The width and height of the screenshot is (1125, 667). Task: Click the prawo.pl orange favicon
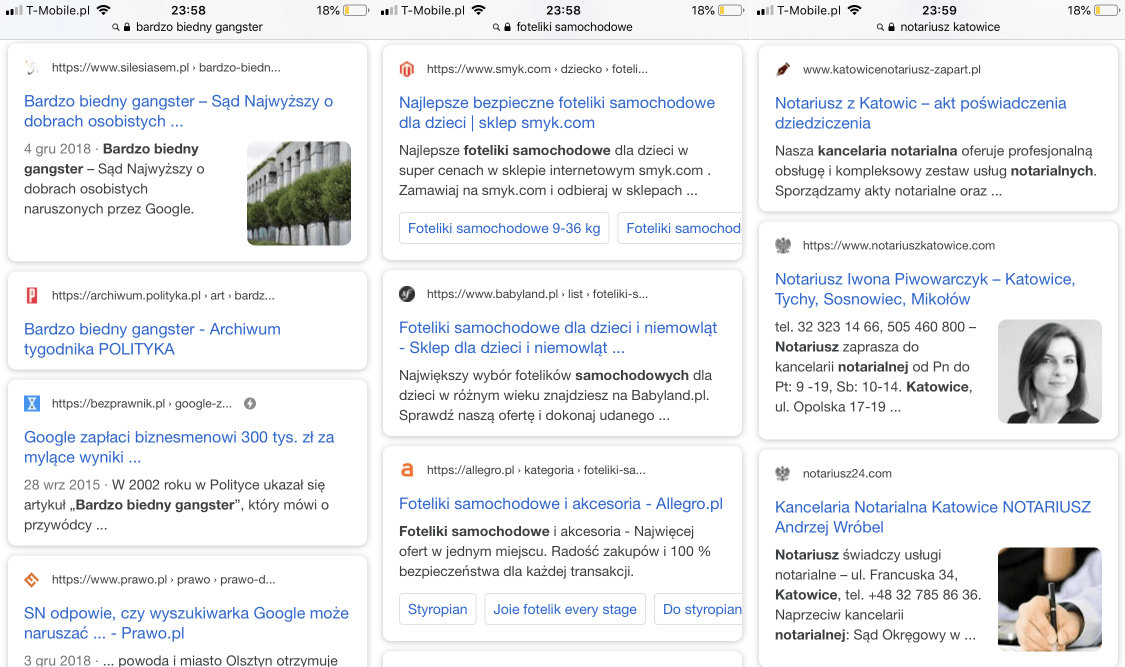click(x=32, y=580)
